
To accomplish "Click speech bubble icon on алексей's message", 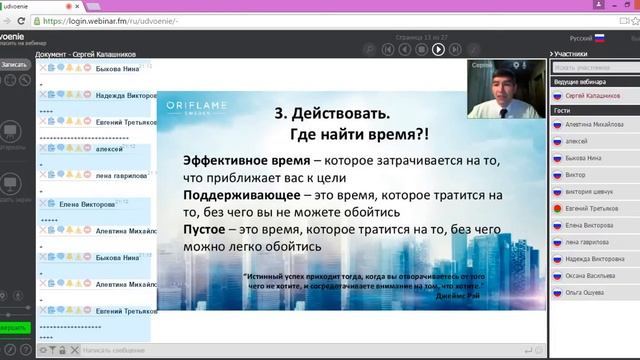I will [60, 148].
